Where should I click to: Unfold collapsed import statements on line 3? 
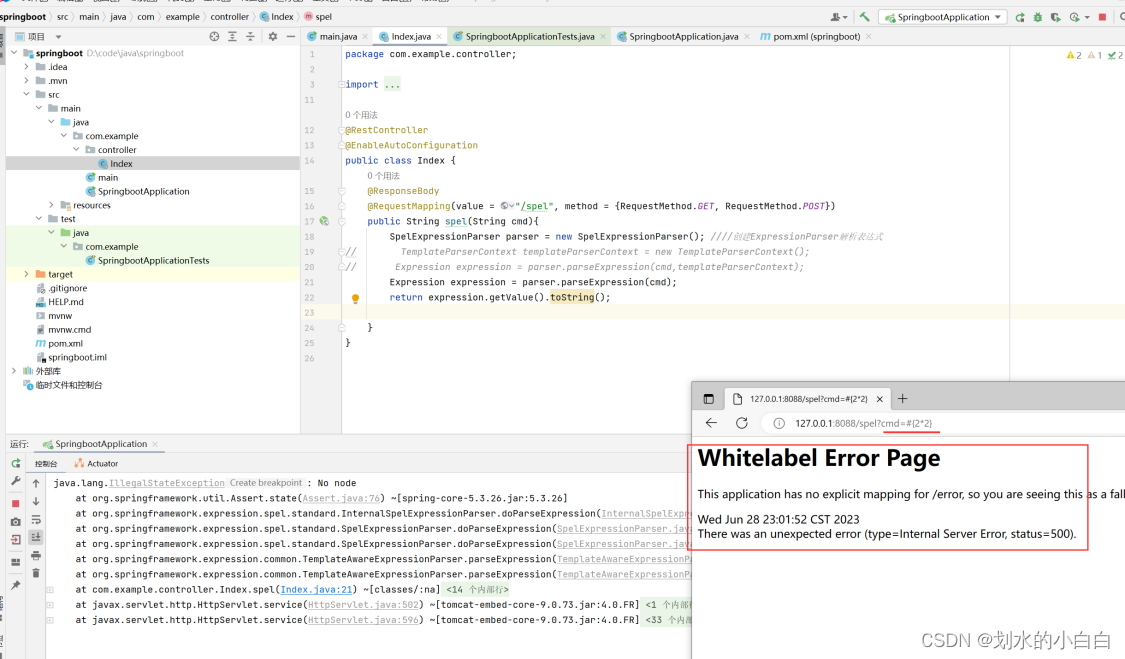click(342, 84)
